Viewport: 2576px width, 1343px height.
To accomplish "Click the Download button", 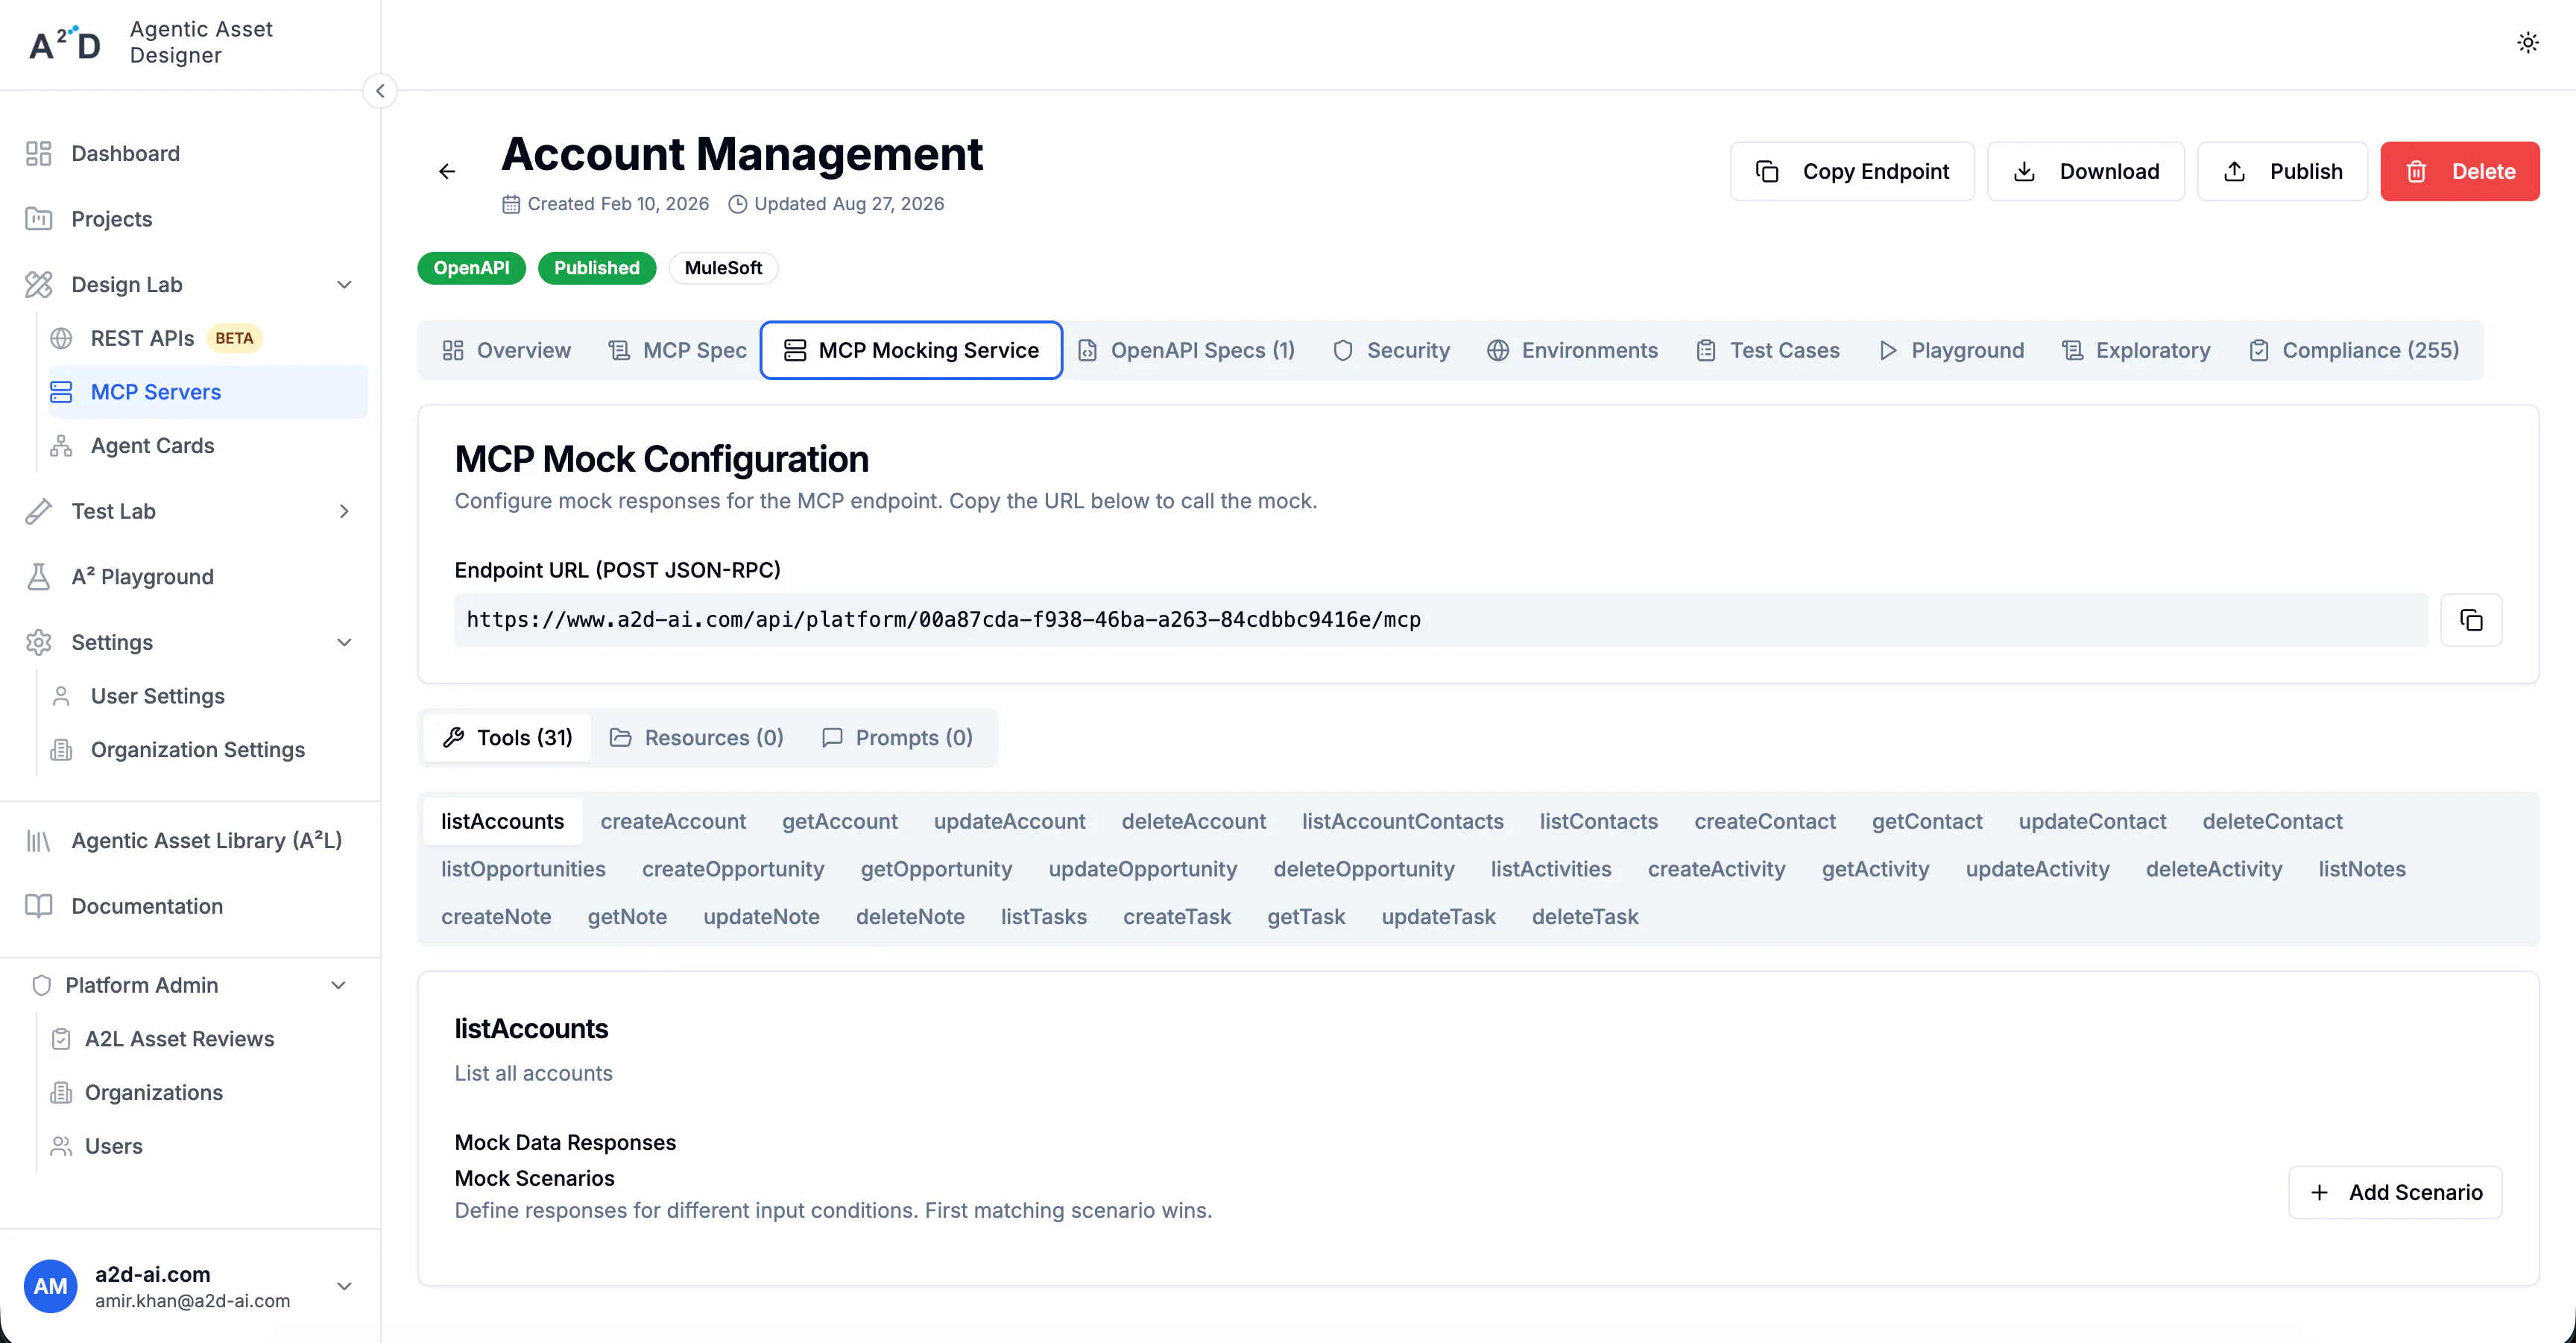I will [x=2085, y=171].
